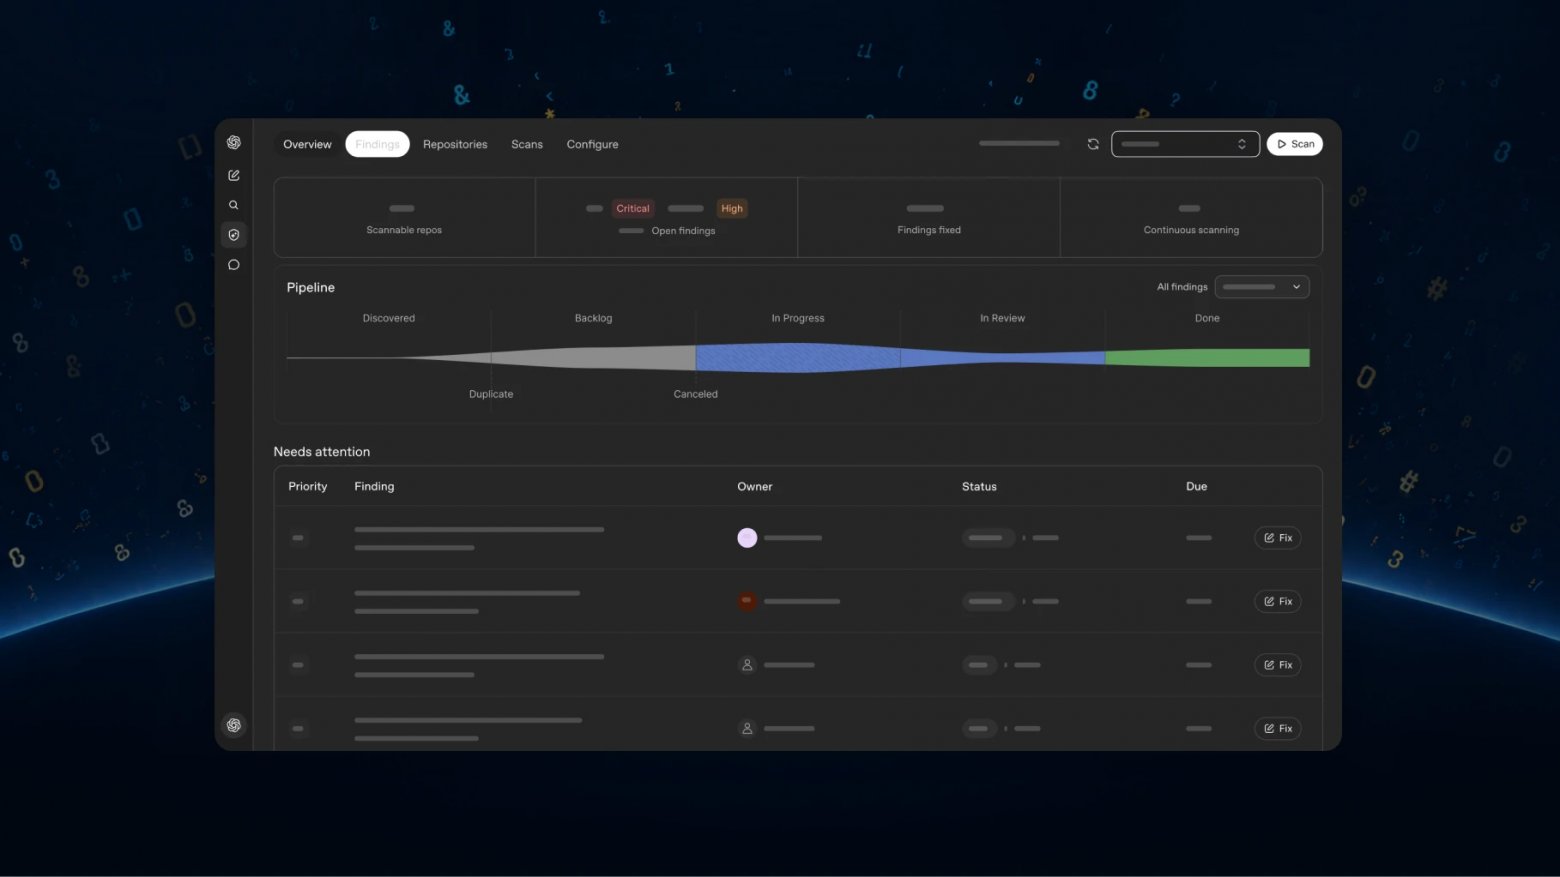Open the Configure tab
The height and width of the screenshot is (877, 1560).
click(592, 144)
